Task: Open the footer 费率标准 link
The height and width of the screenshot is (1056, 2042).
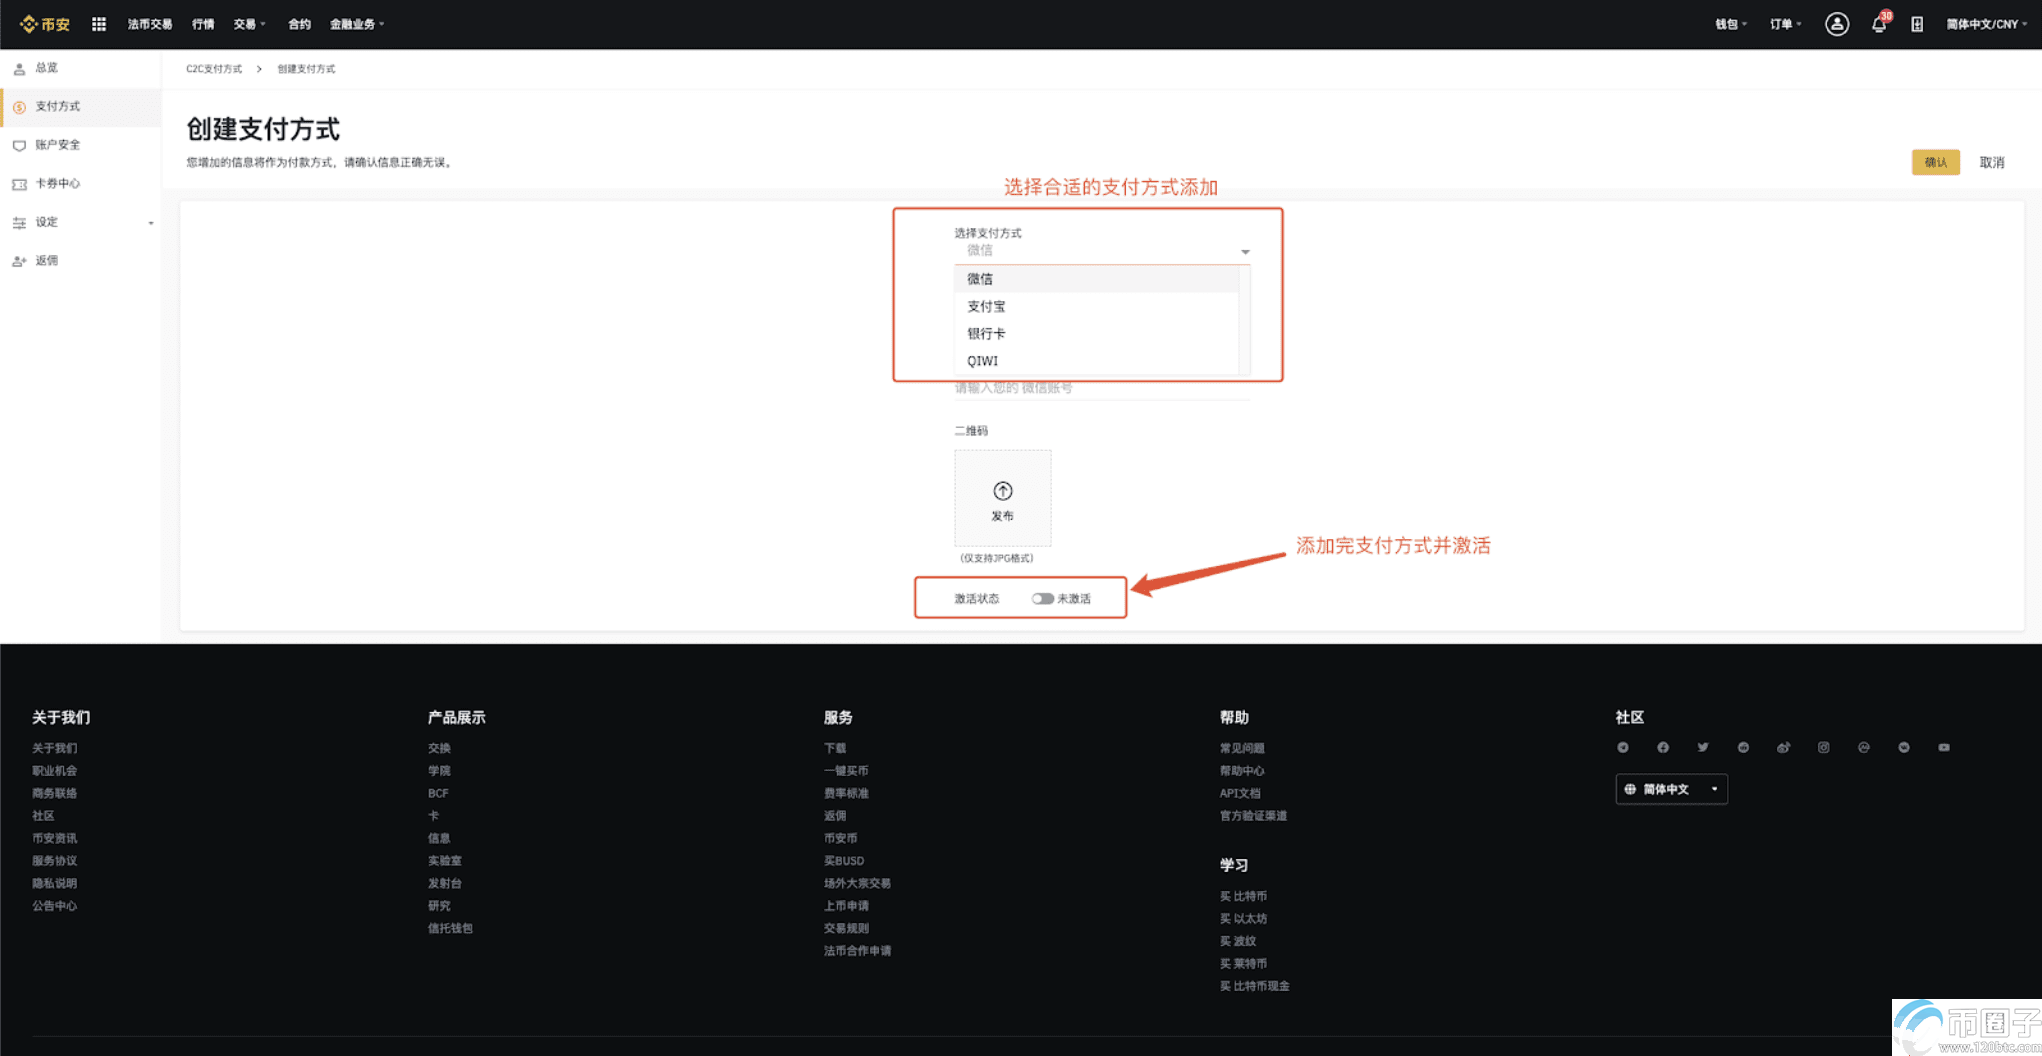Action: [x=846, y=793]
